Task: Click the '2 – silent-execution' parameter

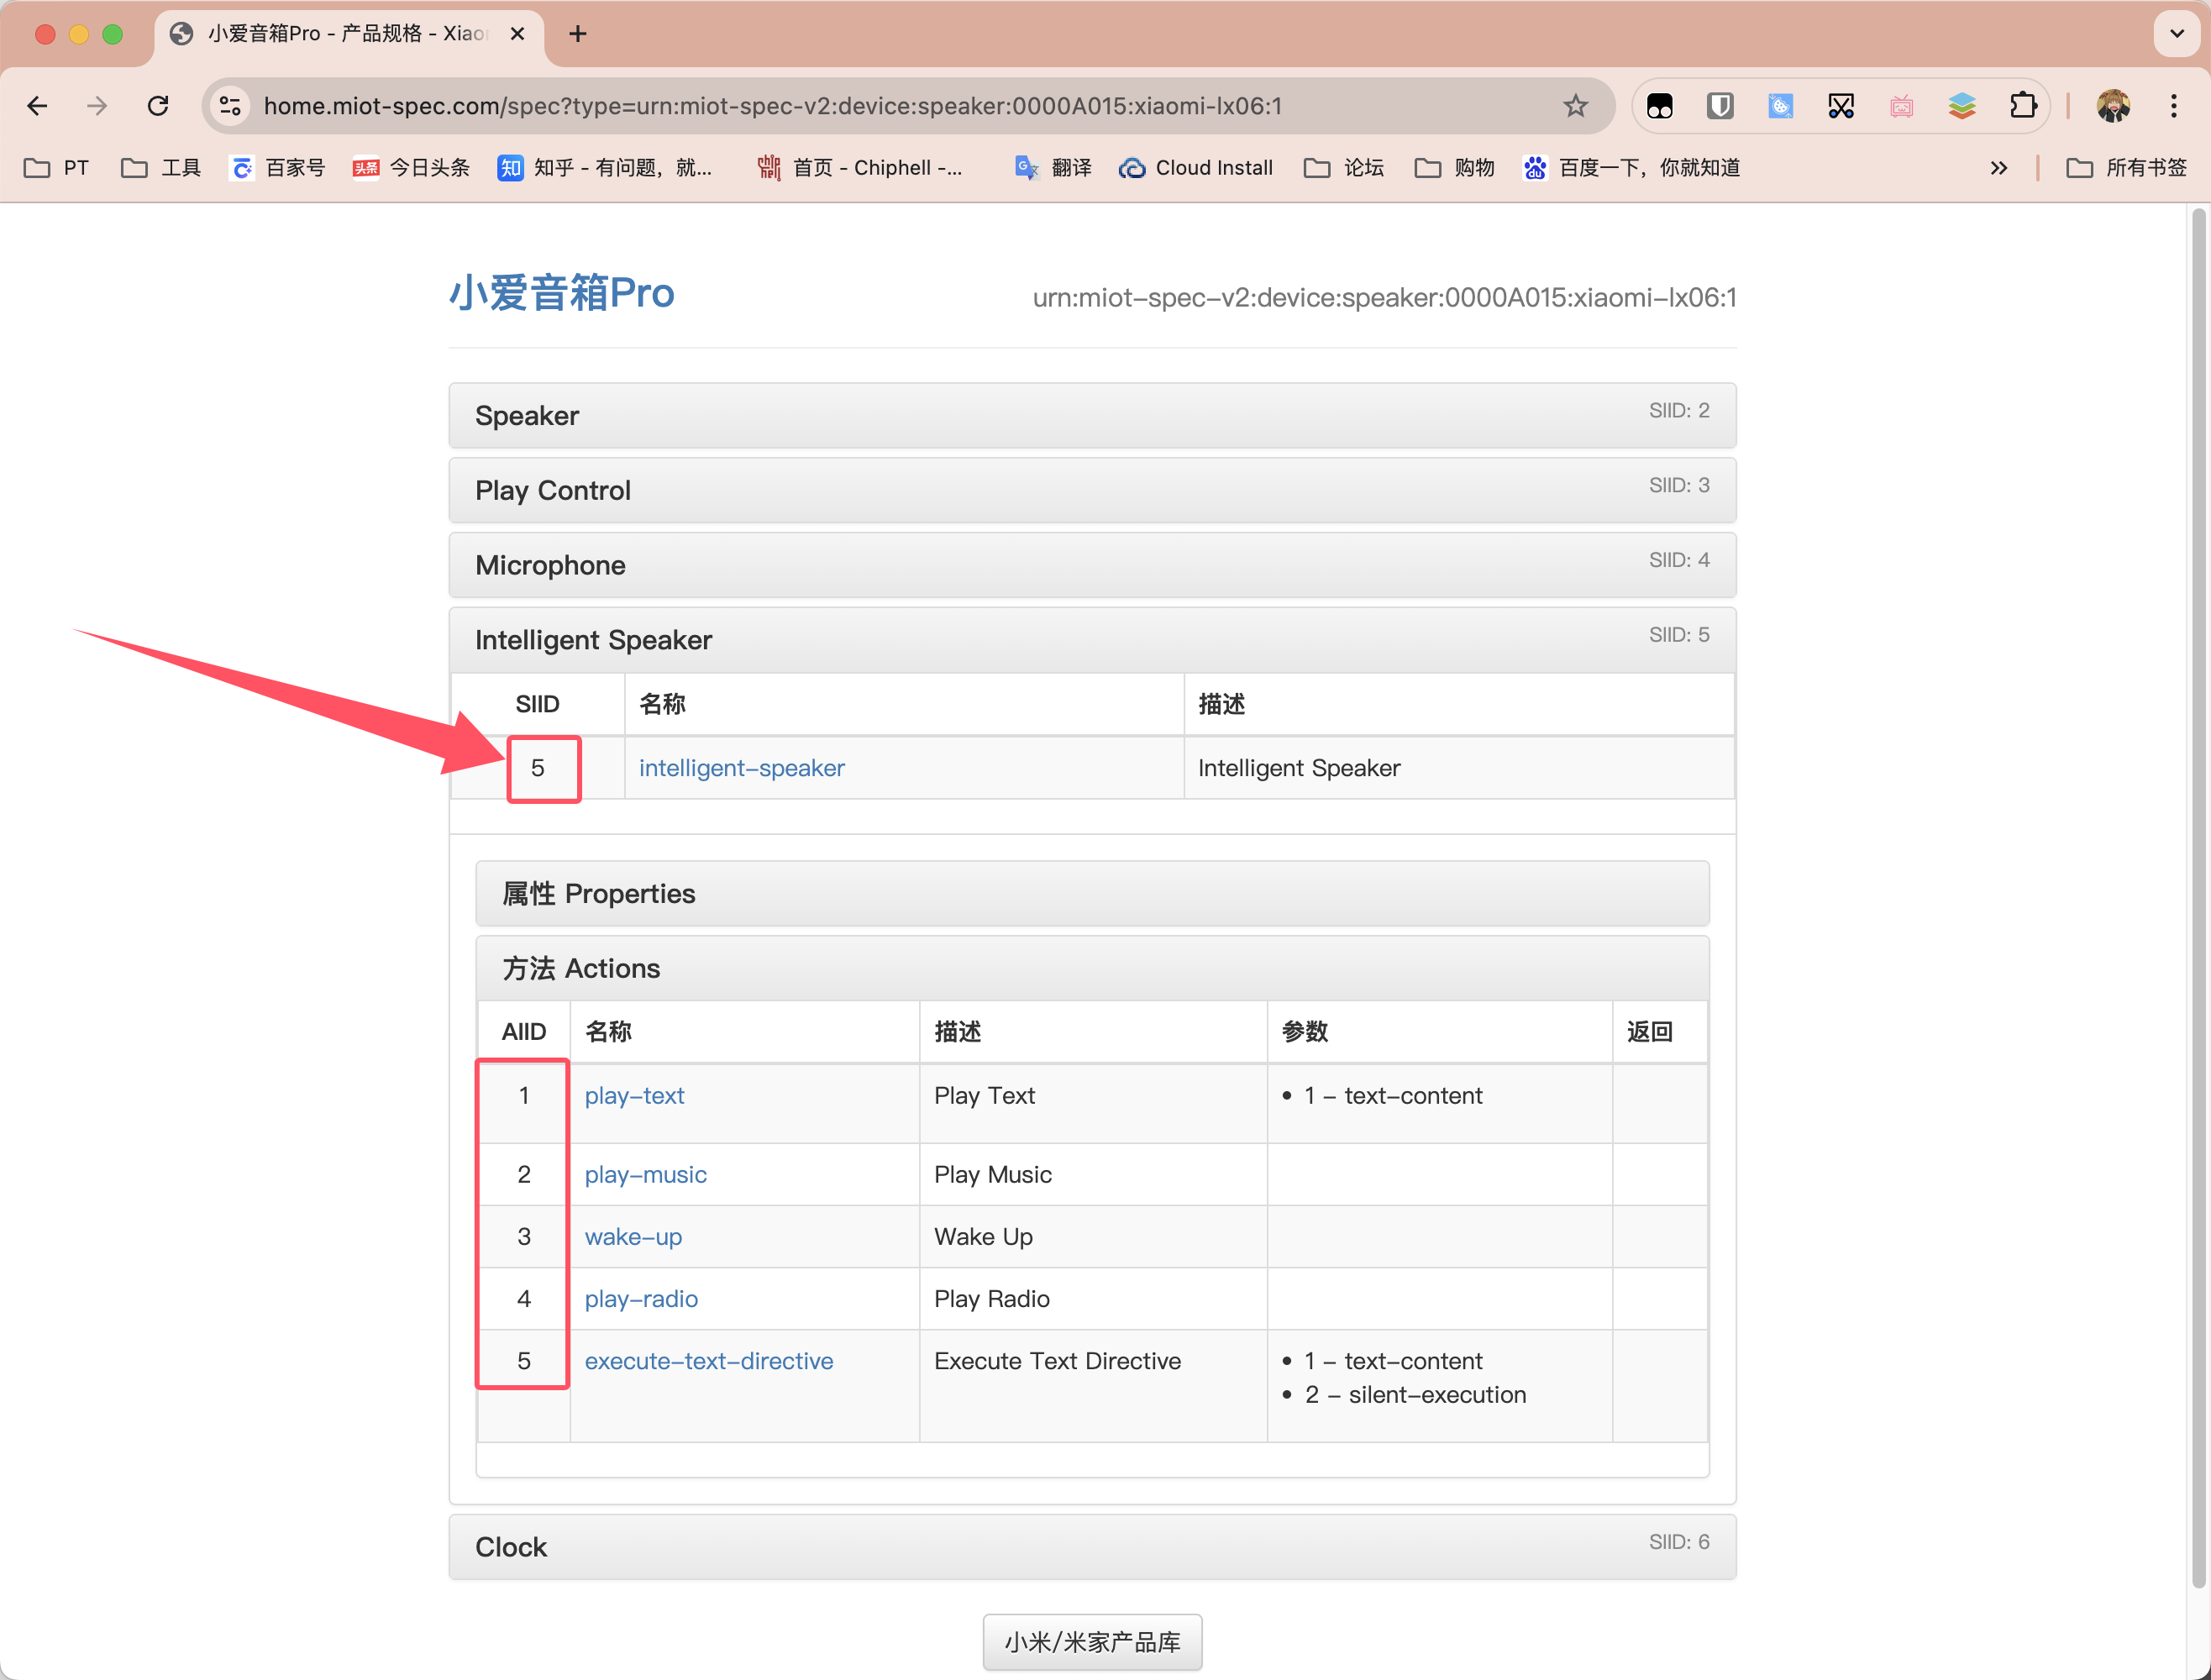Action: click(1415, 1395)
